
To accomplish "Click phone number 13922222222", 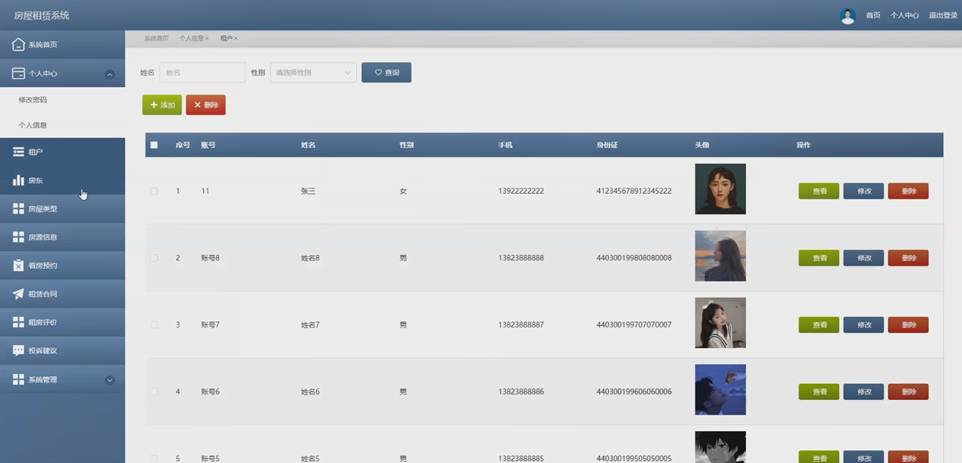I will 521,191.
